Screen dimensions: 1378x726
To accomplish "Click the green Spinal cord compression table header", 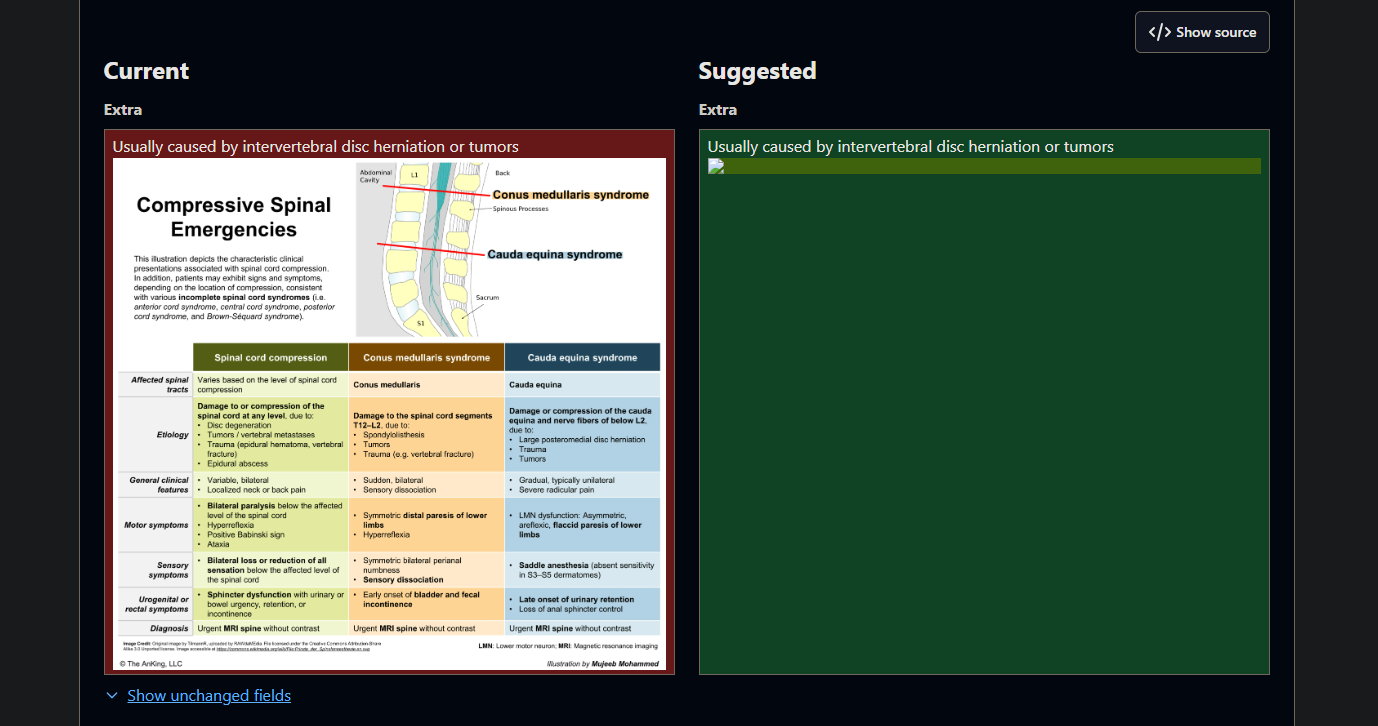I will pyautogui.click(x=270, y=357).
